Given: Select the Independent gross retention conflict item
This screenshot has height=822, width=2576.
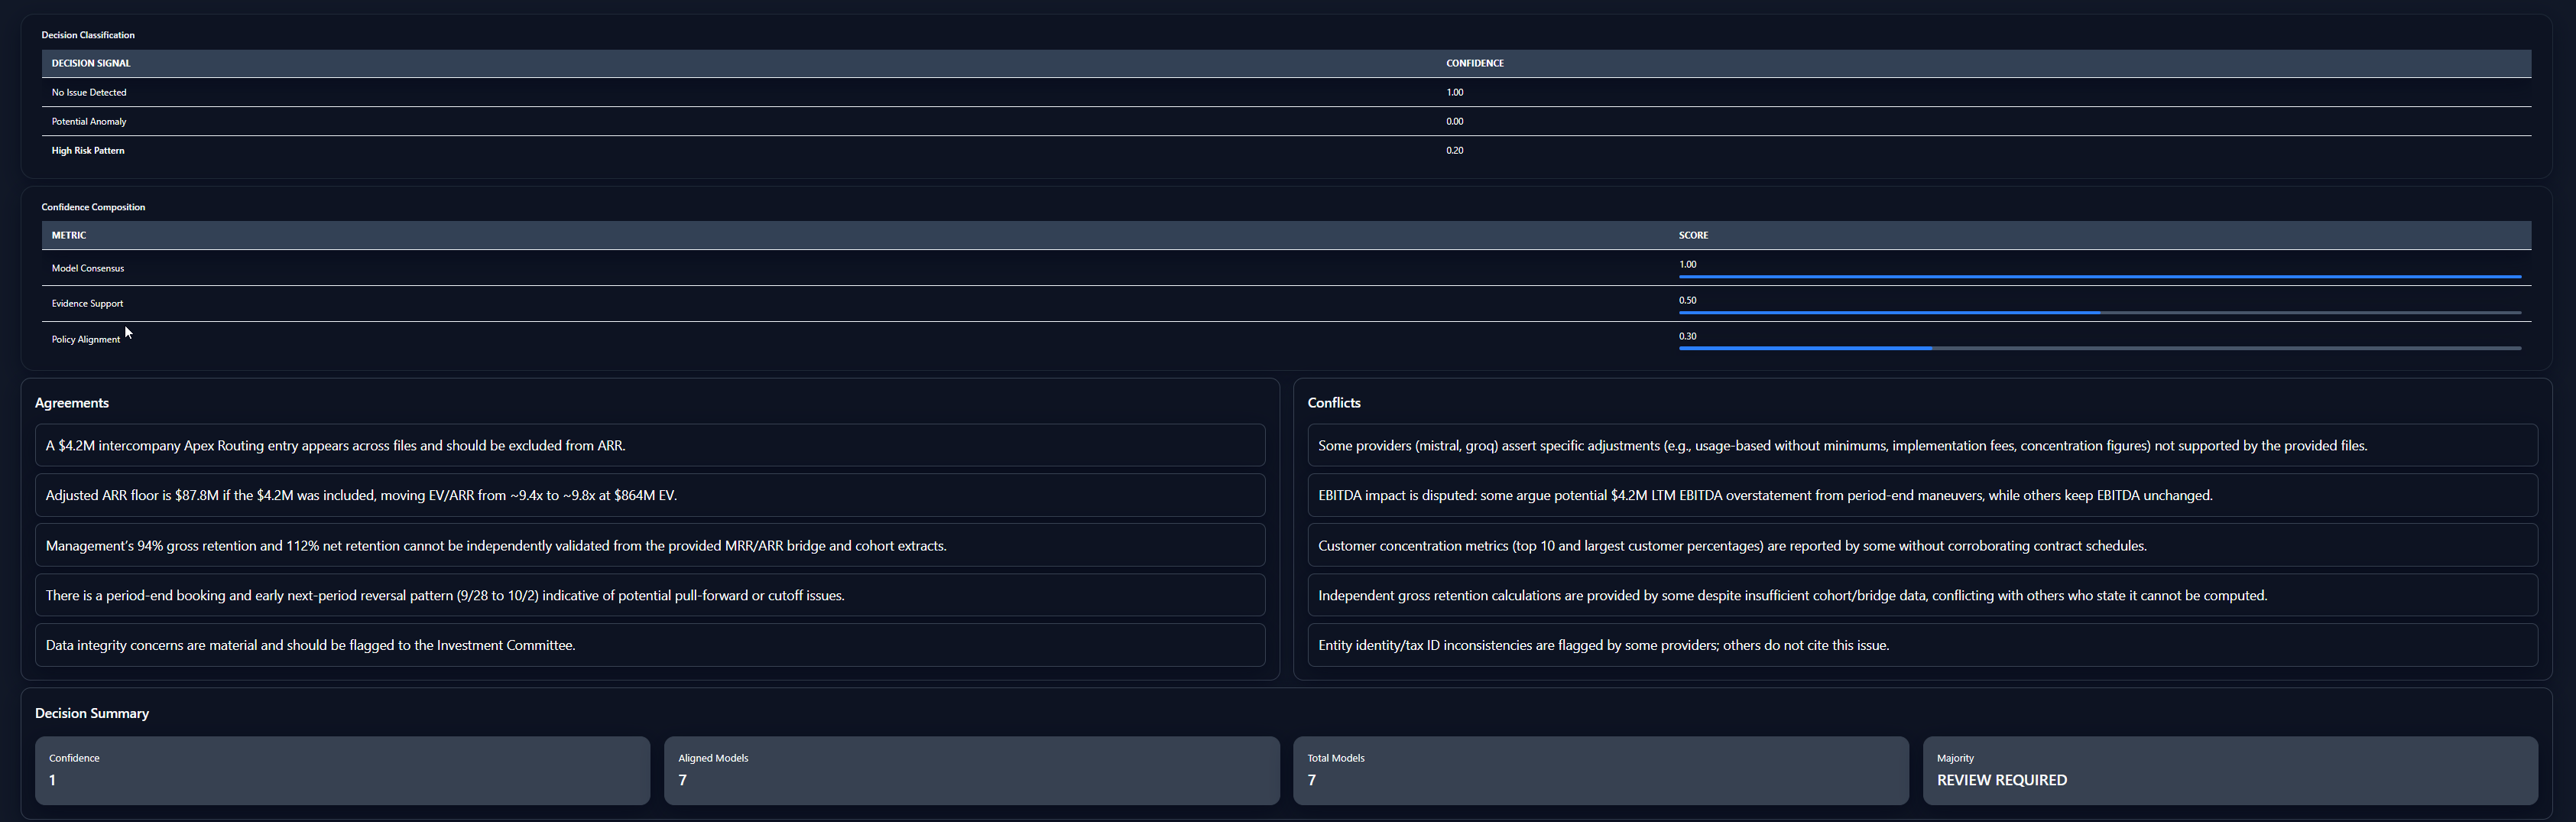Looking at the screenshot, I should coord(1922,595).
